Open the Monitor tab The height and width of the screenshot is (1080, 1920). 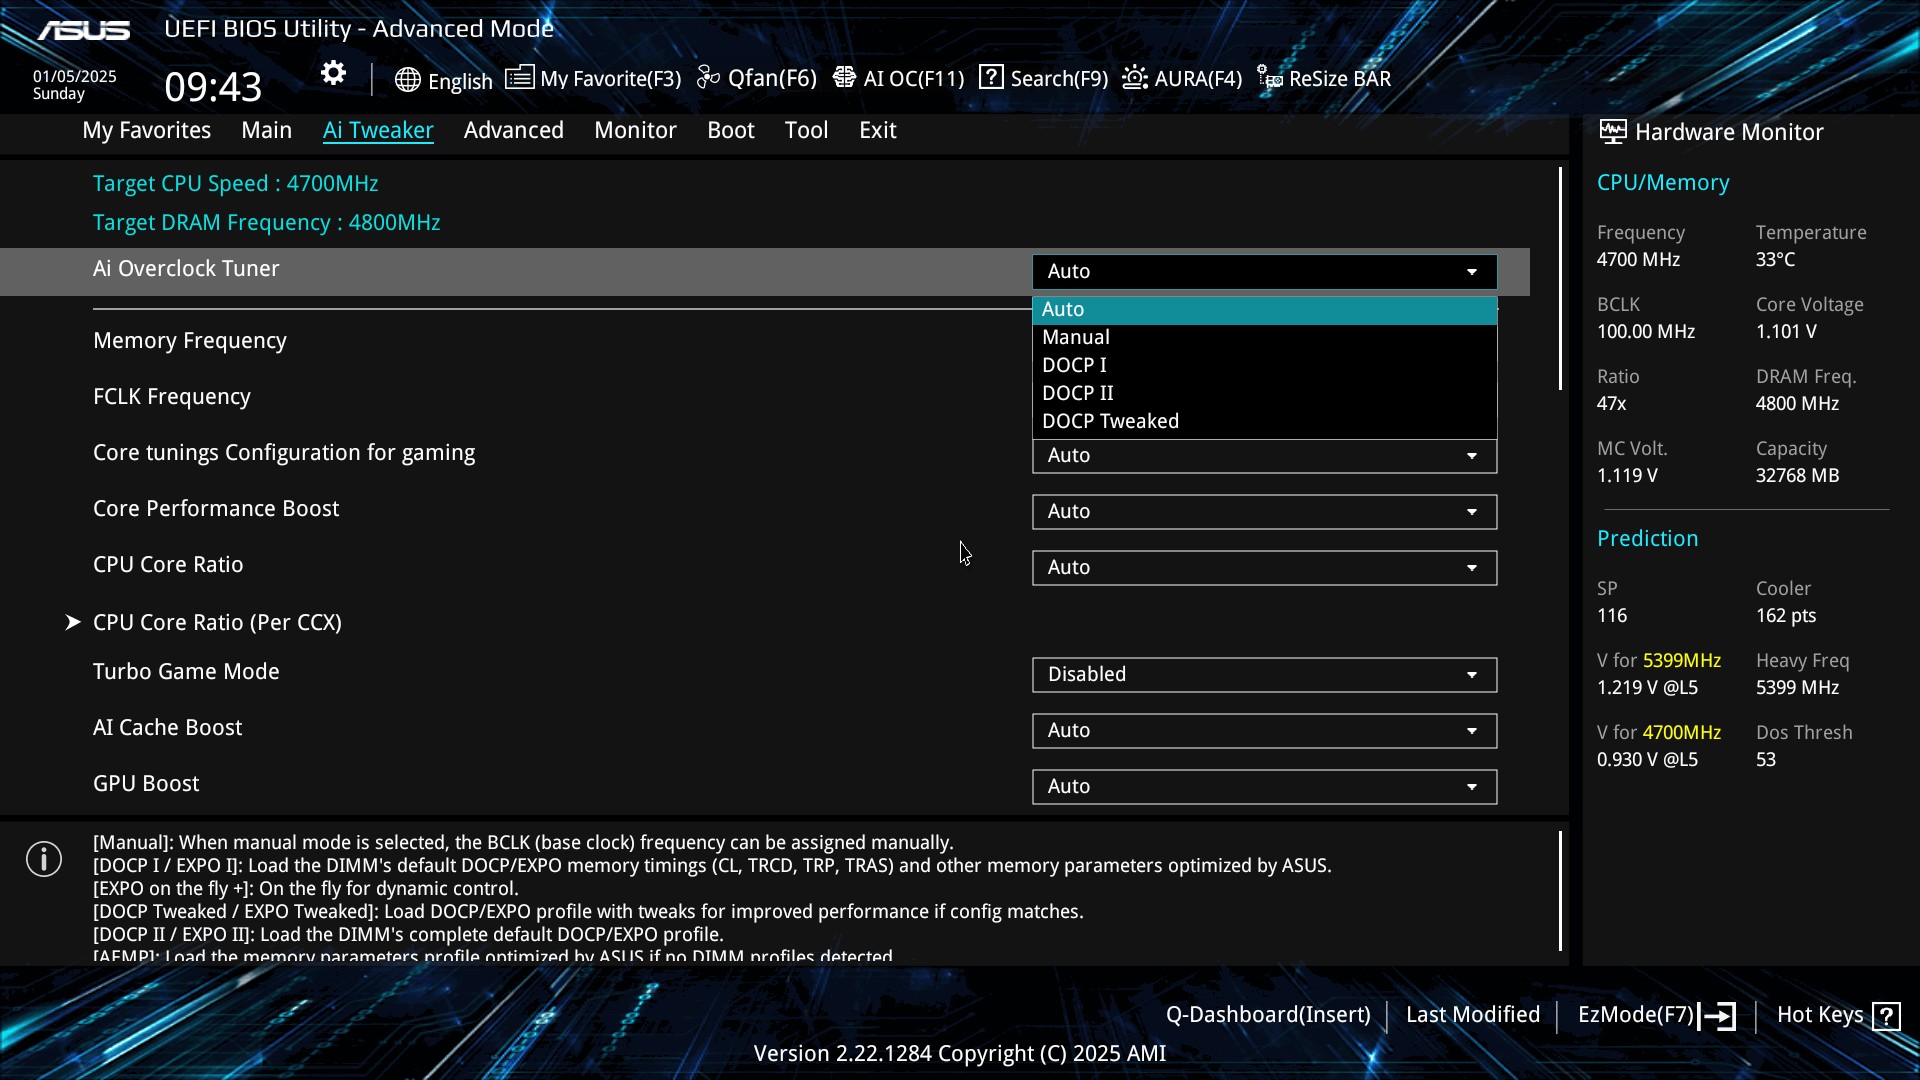635,130
